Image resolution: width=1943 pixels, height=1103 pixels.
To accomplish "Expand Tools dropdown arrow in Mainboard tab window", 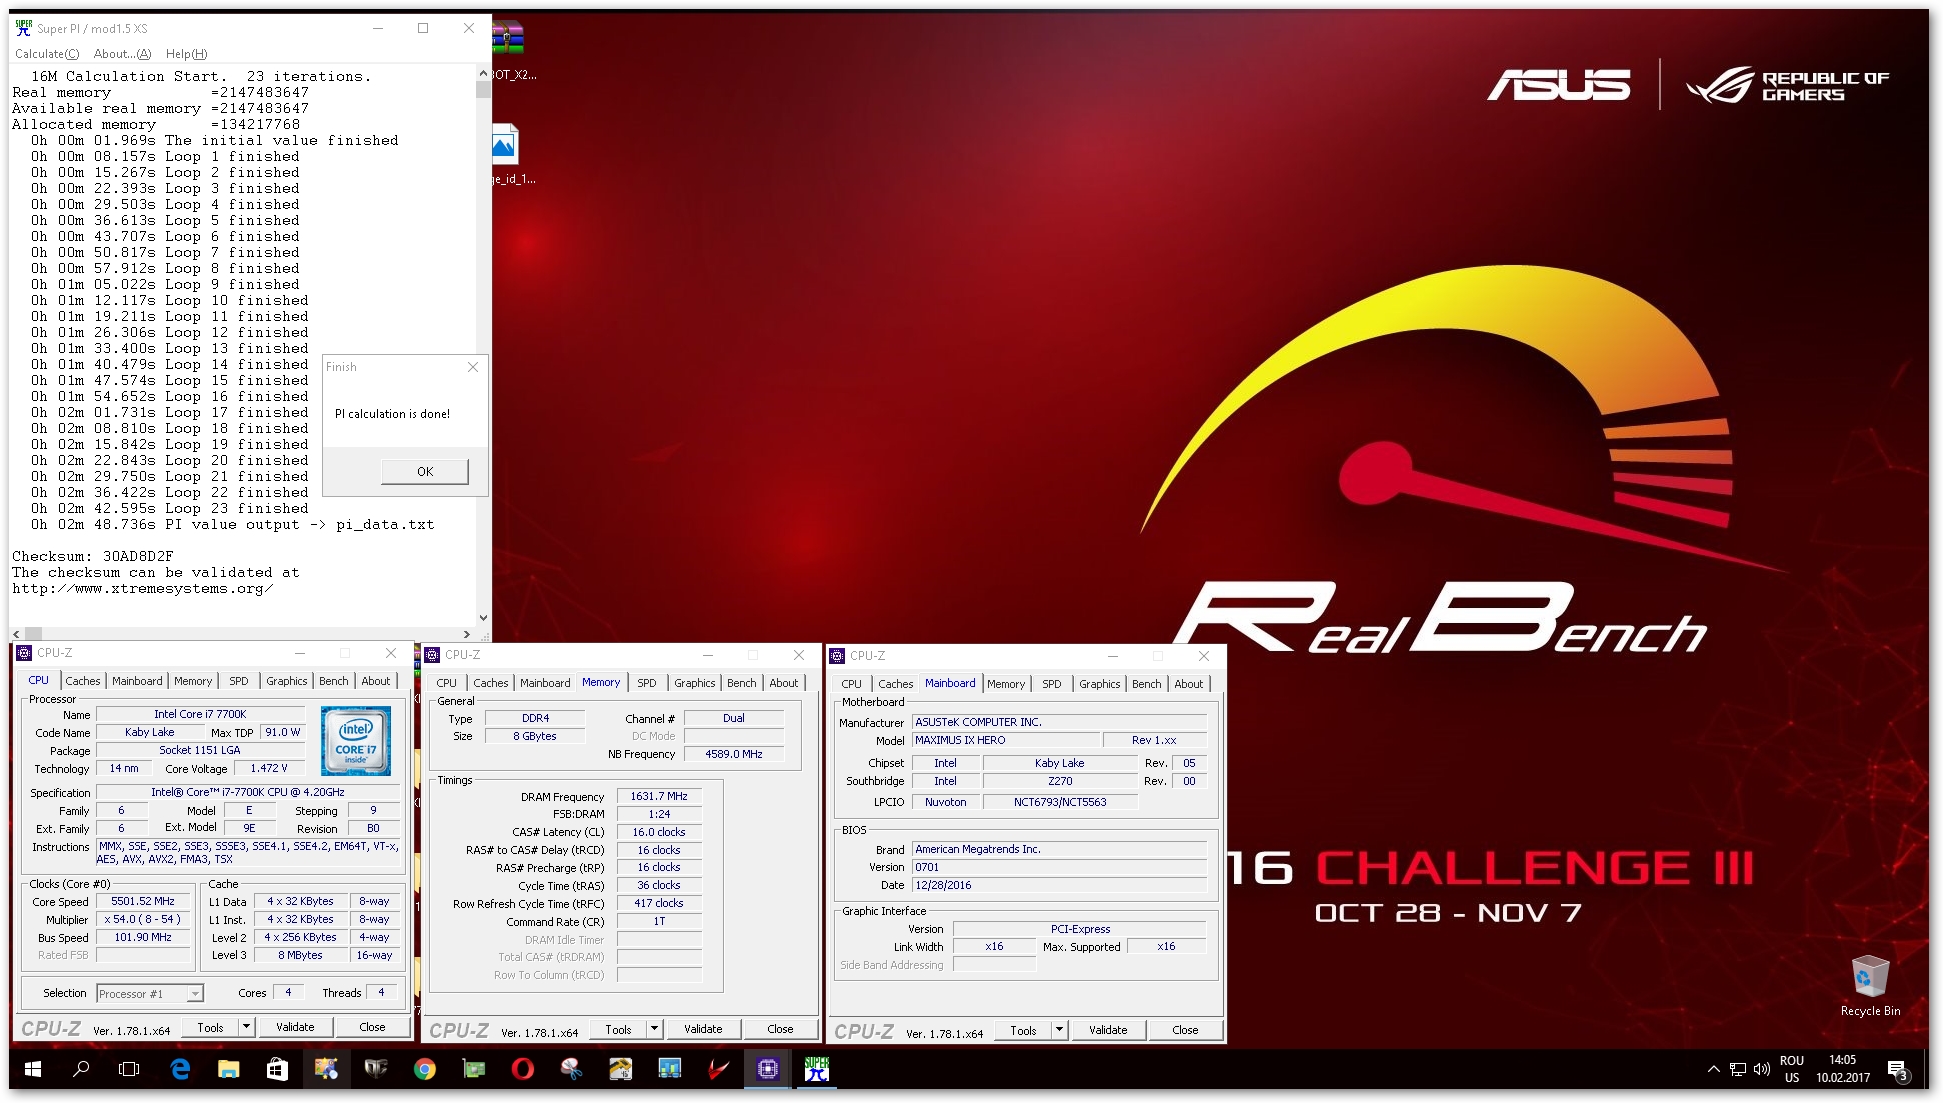I will pyautogui.click(x=1060, y=1030).
